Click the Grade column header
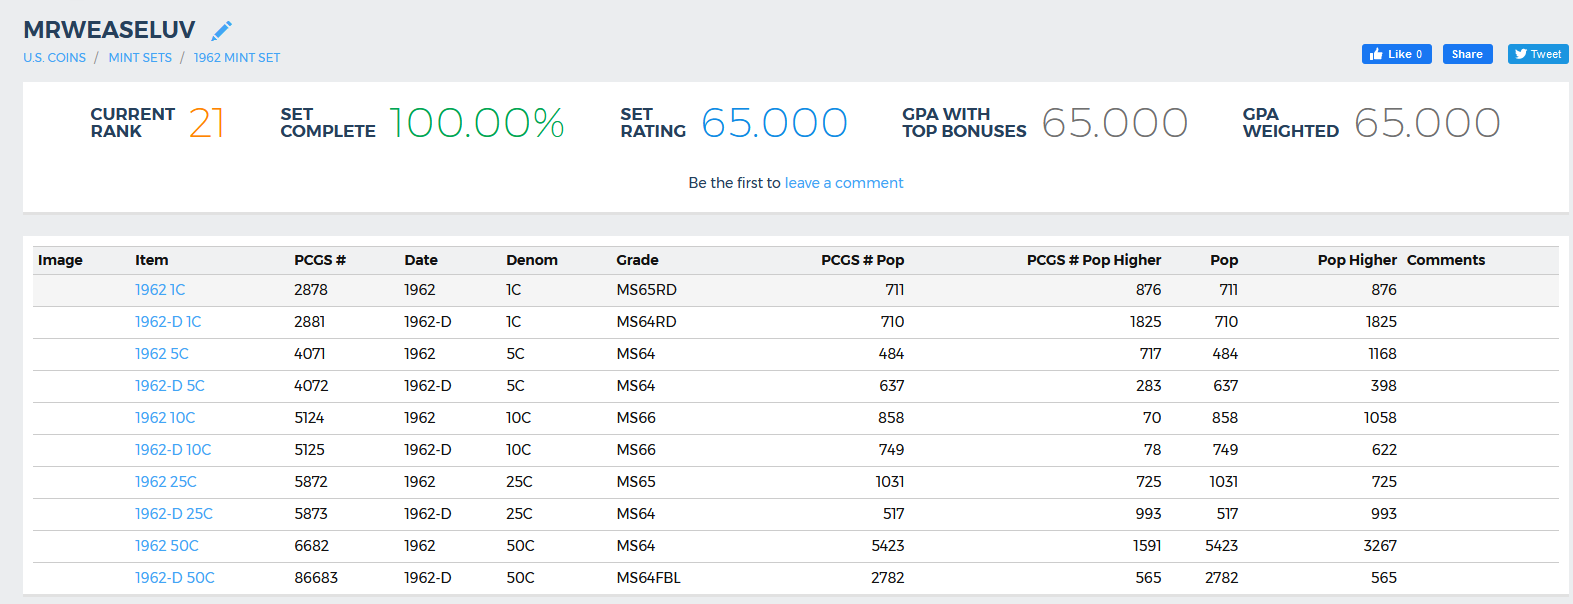 [x=637, y=260]
